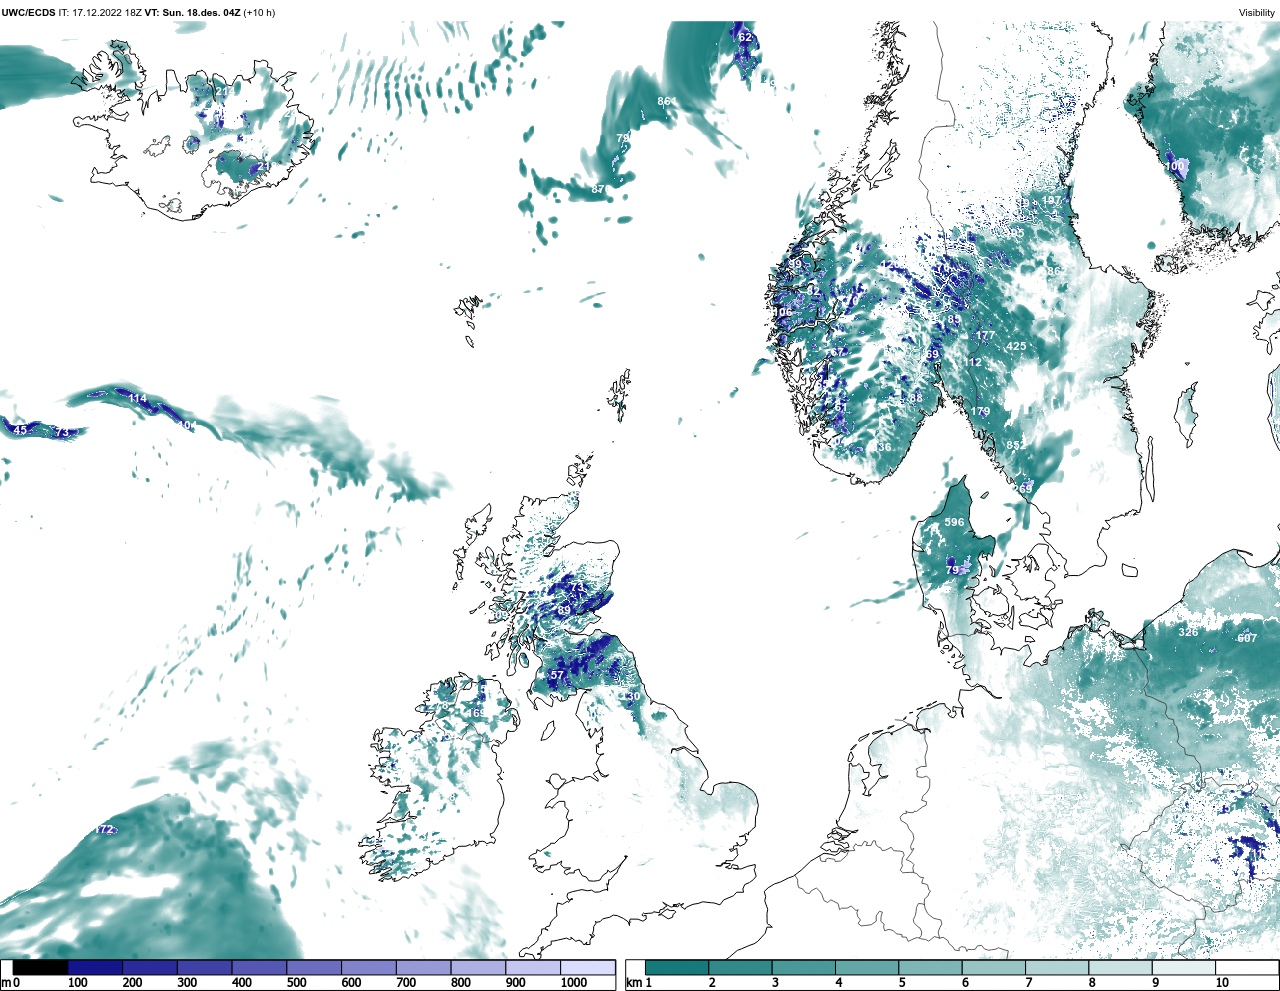This screenshot has height=991, width=1280.
Task: Click the '596' value over Denmark
Action: click(955, 522)
